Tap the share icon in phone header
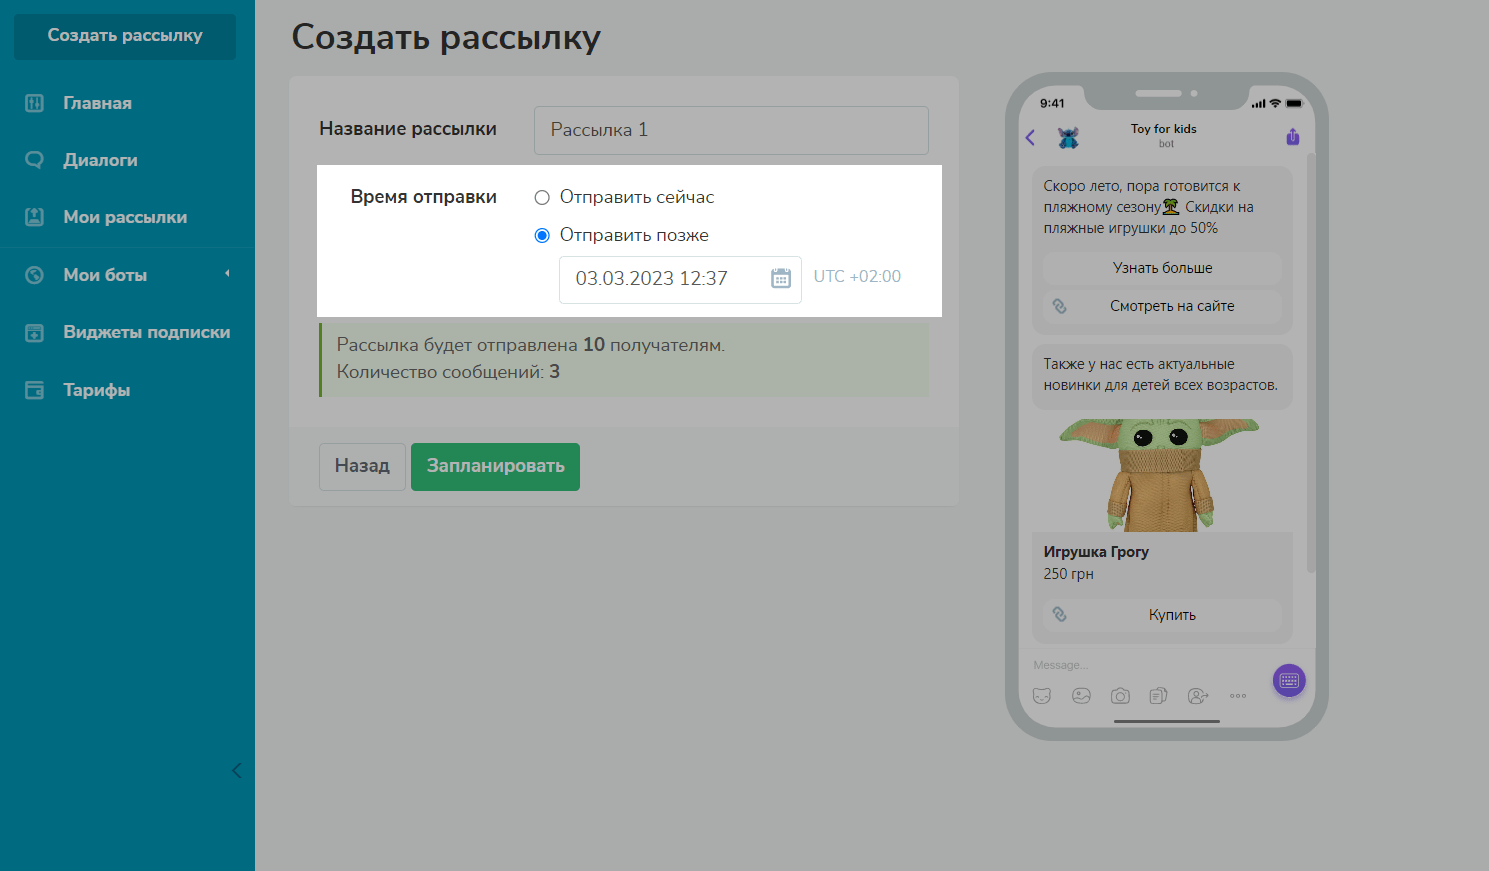 point(1293,137)
